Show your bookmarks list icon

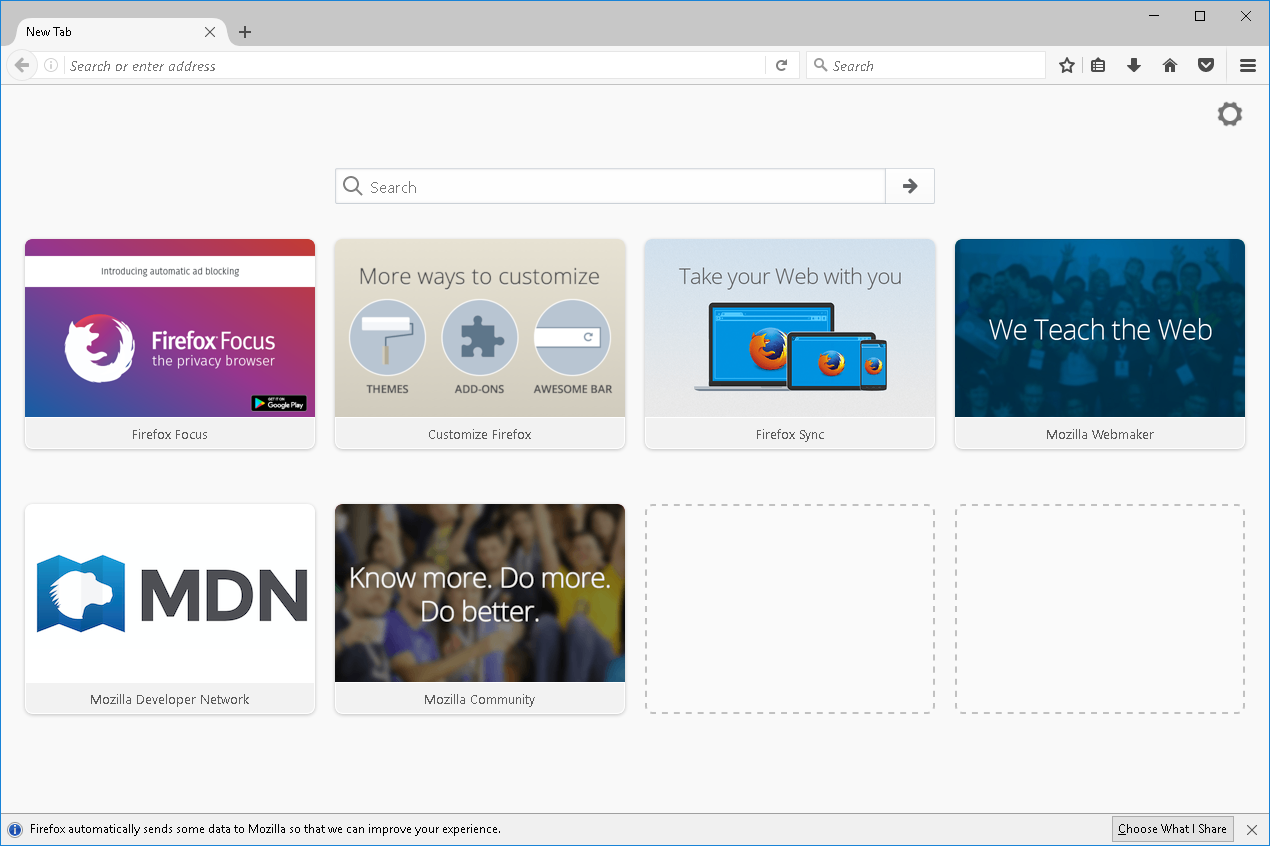(1098, 66)
